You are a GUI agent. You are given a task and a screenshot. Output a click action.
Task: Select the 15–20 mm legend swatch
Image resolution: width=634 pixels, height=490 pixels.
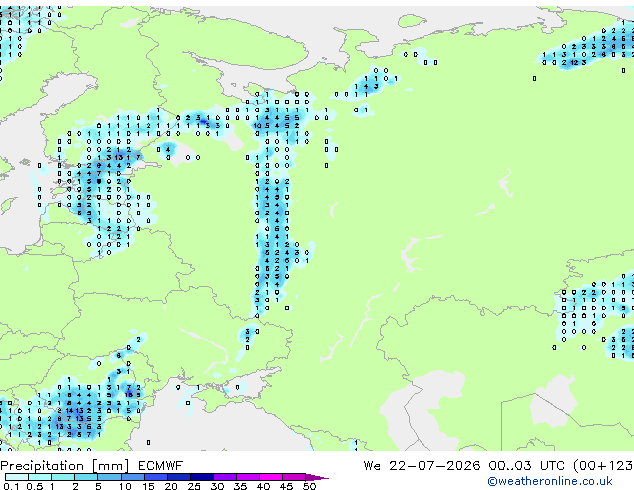tap(155, 477)
